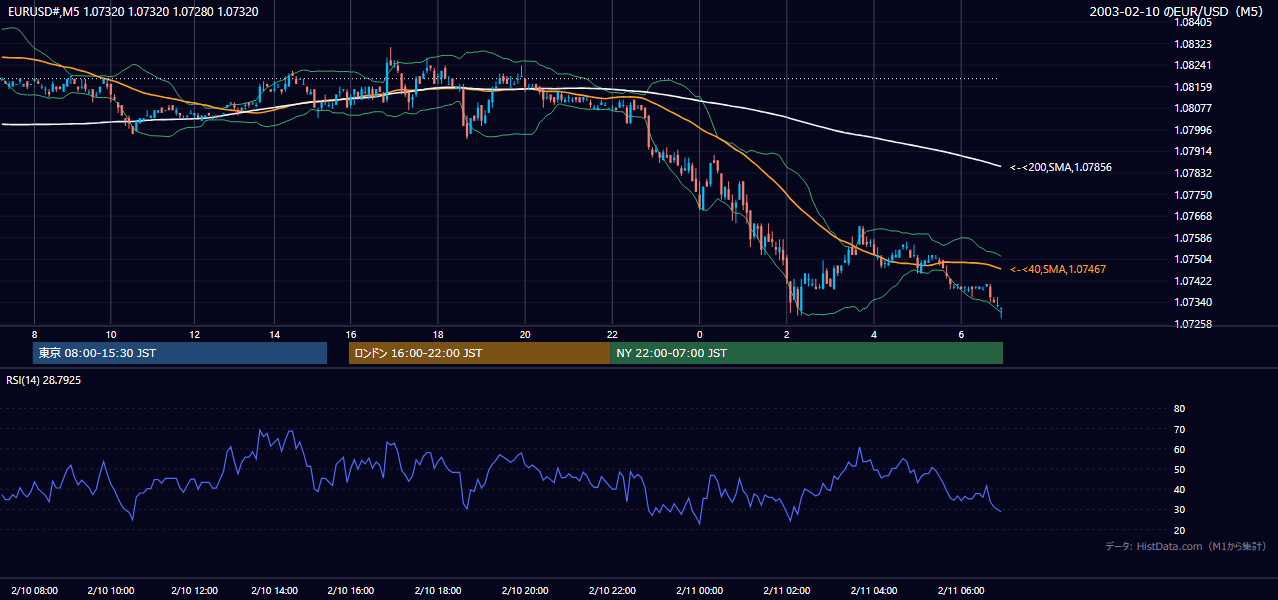Click hour marker 8 under price chart
Viewport: 1278px width, 600px height.
tap(34, 334)
